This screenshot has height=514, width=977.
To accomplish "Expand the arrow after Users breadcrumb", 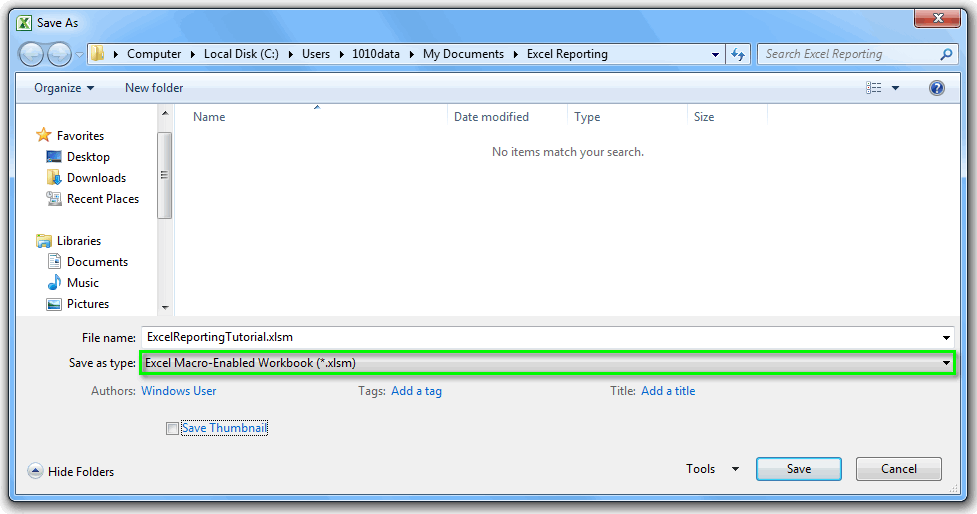I will (x=341, y=54).
